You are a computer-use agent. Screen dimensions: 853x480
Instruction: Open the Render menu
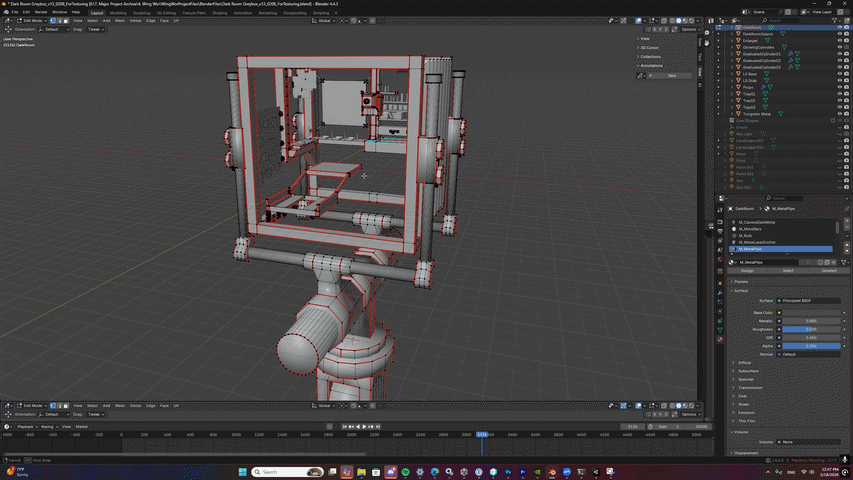tap(41, 12)
